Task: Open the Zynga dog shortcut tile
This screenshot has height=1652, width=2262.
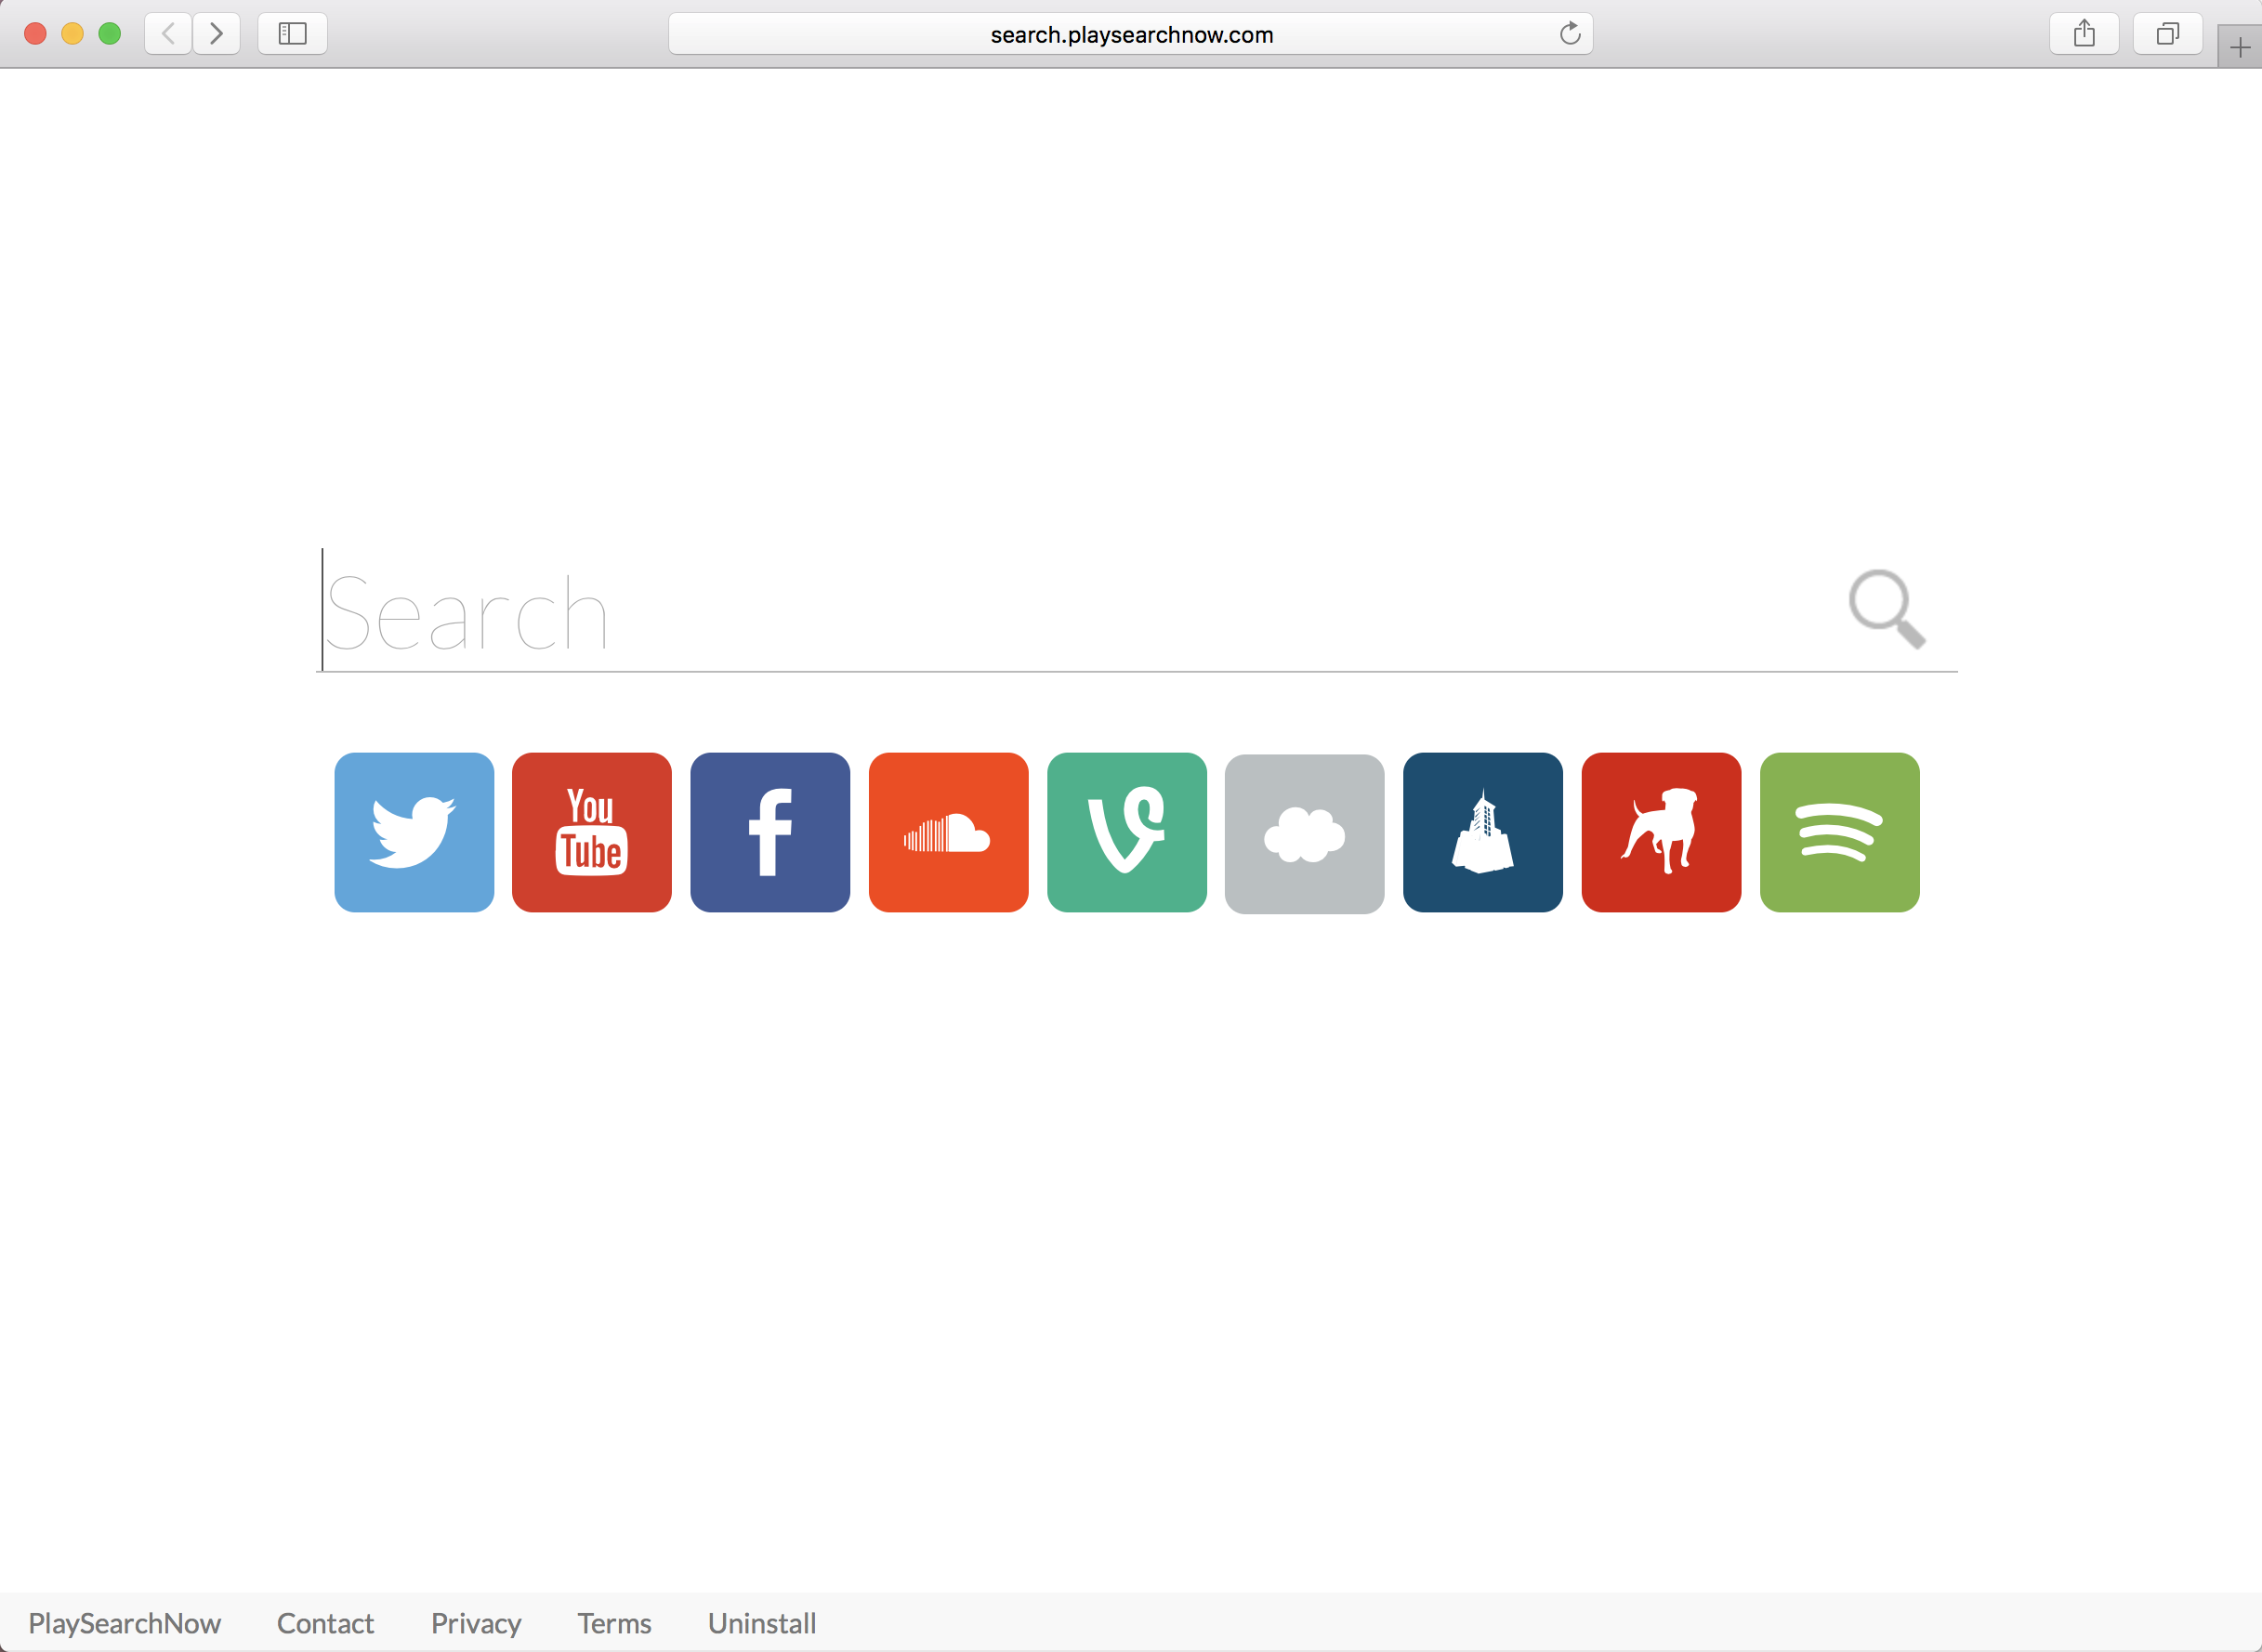Action: (1661, 832)
